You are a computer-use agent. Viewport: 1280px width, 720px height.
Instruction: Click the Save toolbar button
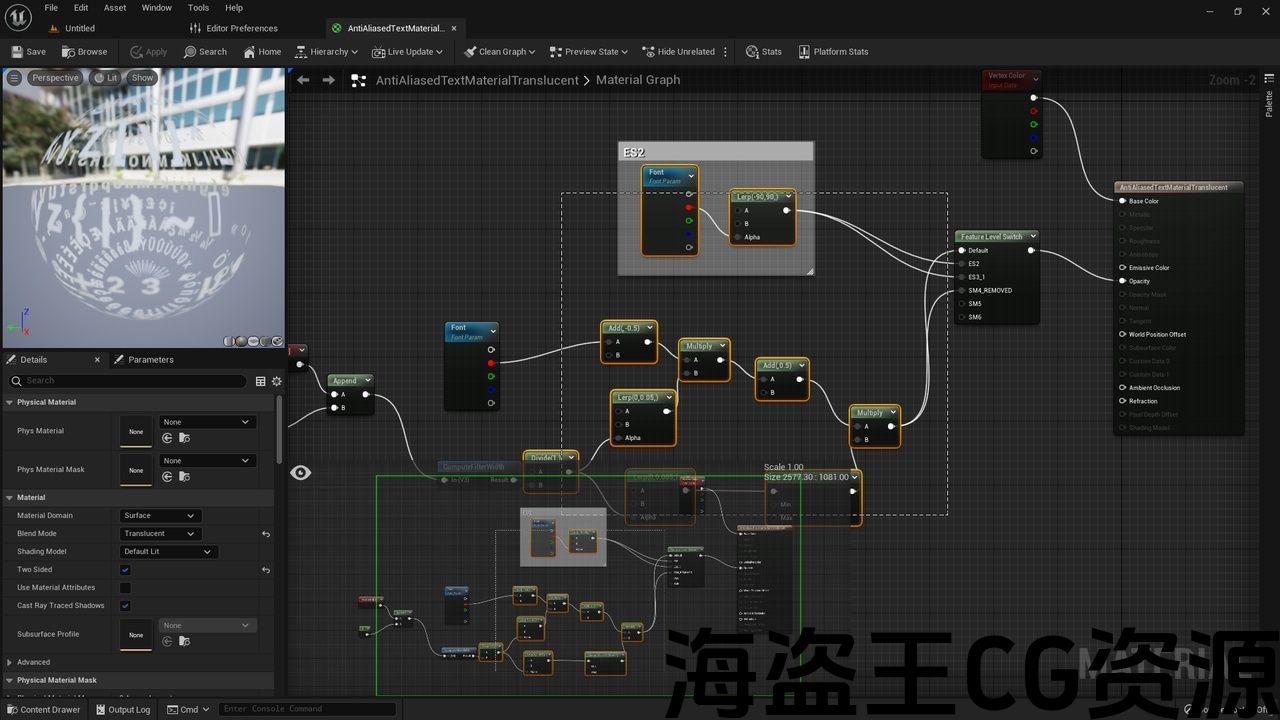pos(28,52)
